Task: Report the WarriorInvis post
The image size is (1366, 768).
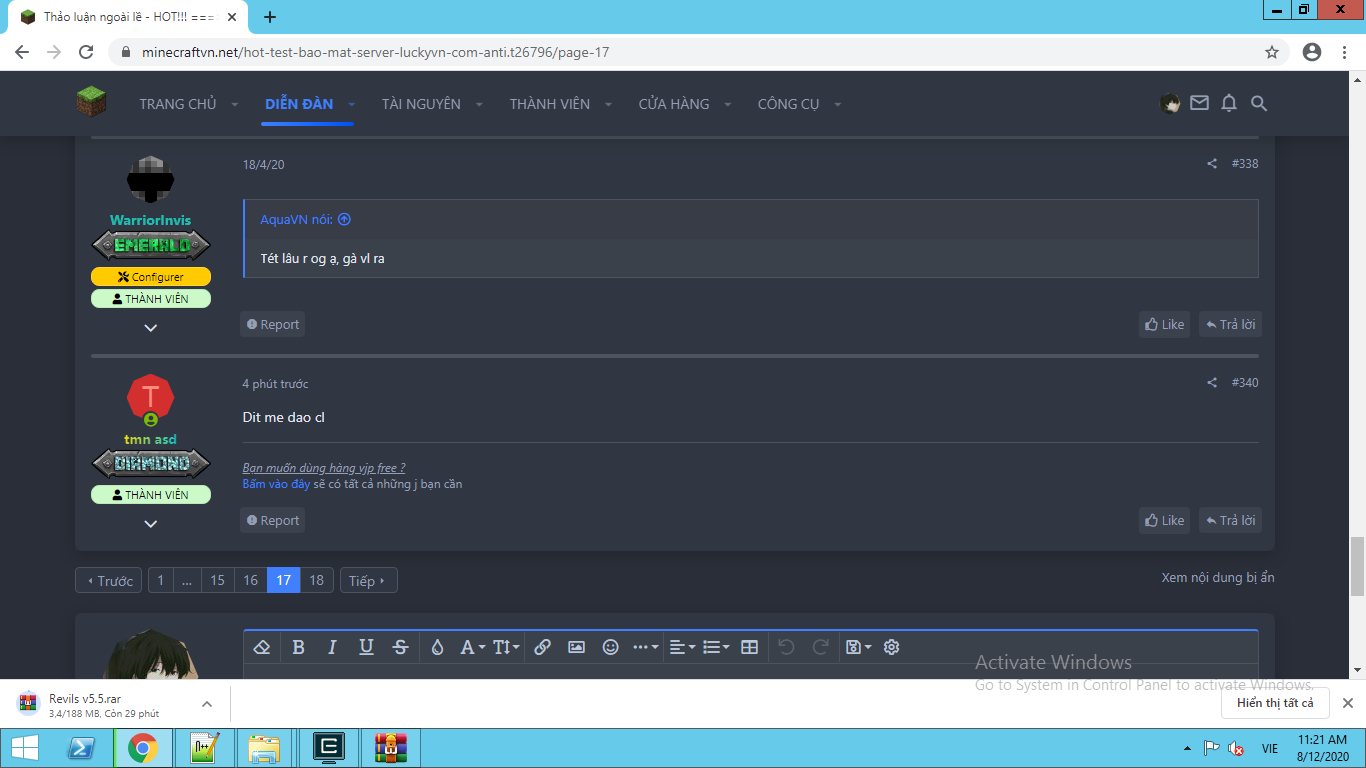Action: 273,324
